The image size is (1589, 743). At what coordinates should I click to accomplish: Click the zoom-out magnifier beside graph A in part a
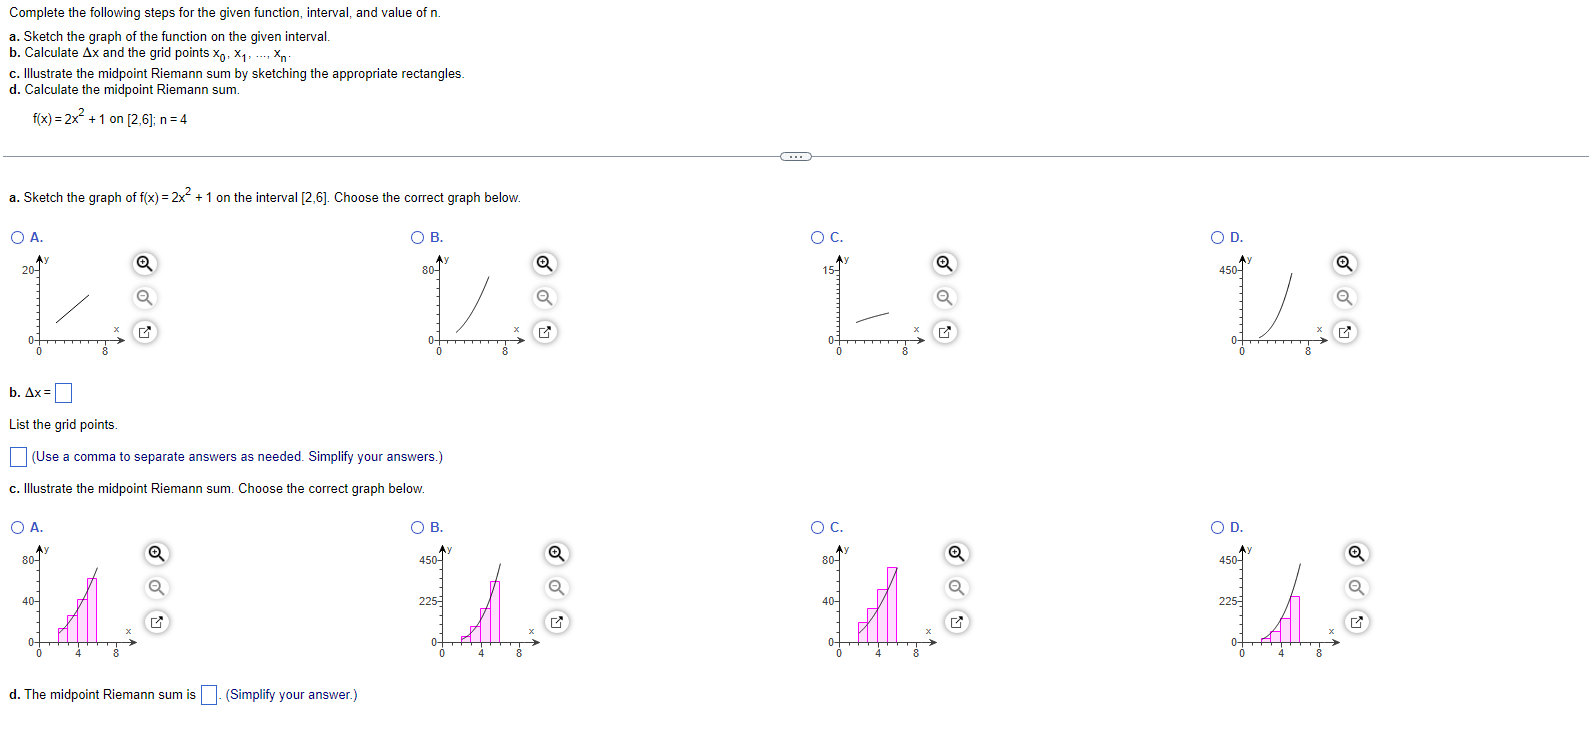(x=143, y=297)
